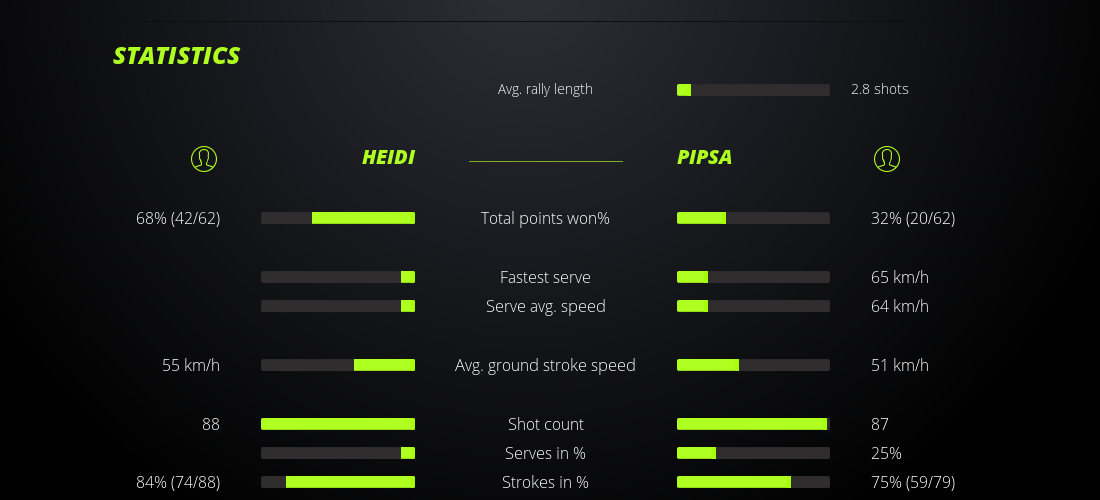Screen dimensions: 1100x500
Task: Click Pipsa's Fastest serve bar
Action: pyautogui.click(x=753, y=277)
